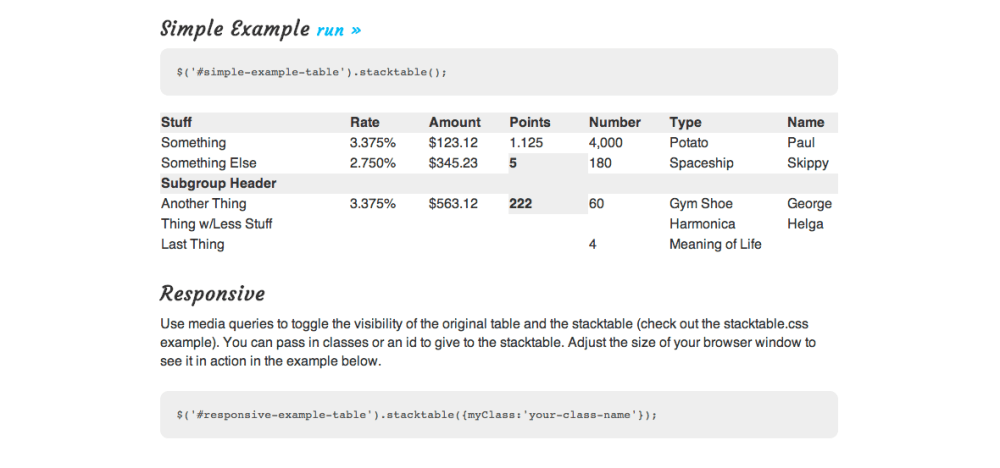Click the Harmonica cell

coord(702,224)
